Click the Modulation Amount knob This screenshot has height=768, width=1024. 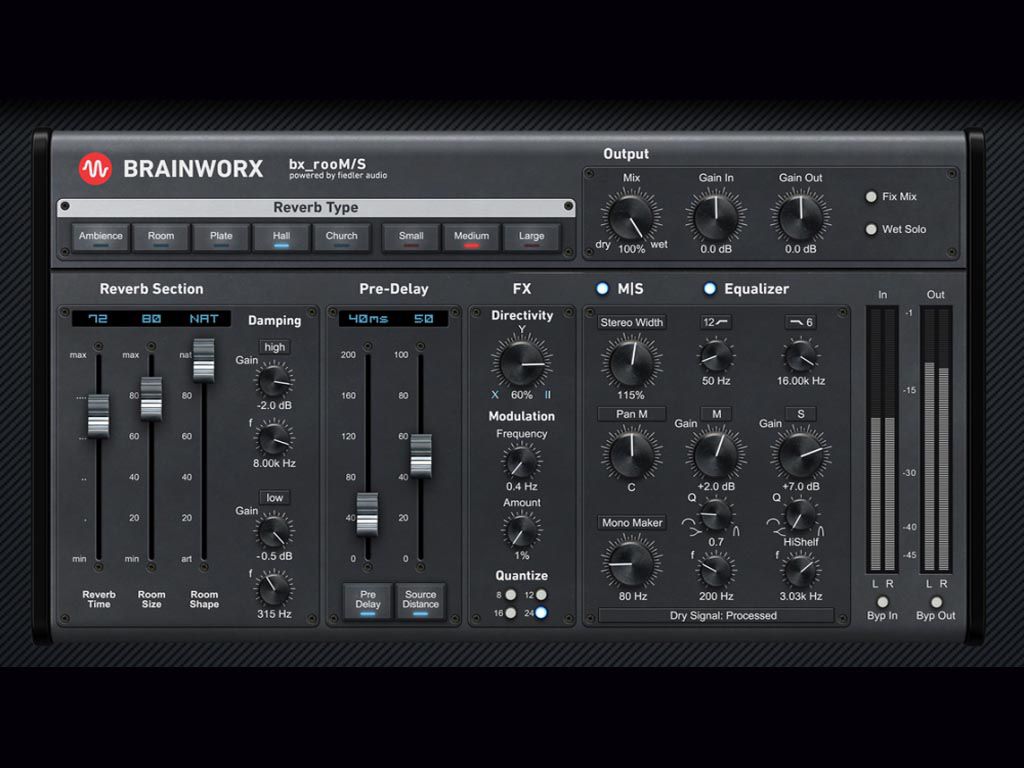click(521, 531)
